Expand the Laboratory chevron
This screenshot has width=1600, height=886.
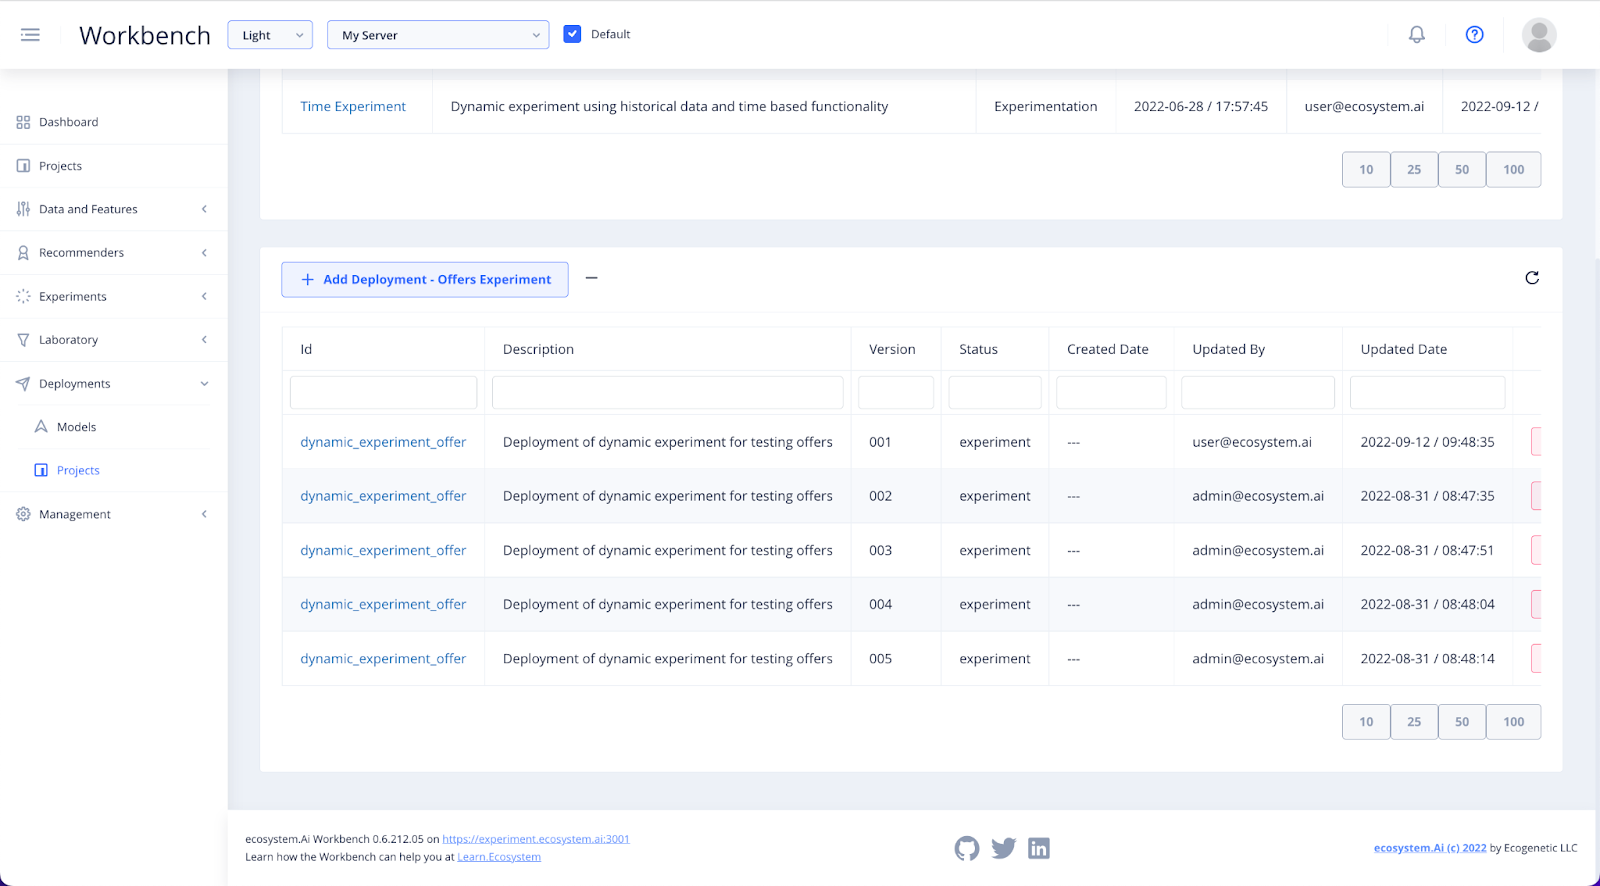point(204,340)
